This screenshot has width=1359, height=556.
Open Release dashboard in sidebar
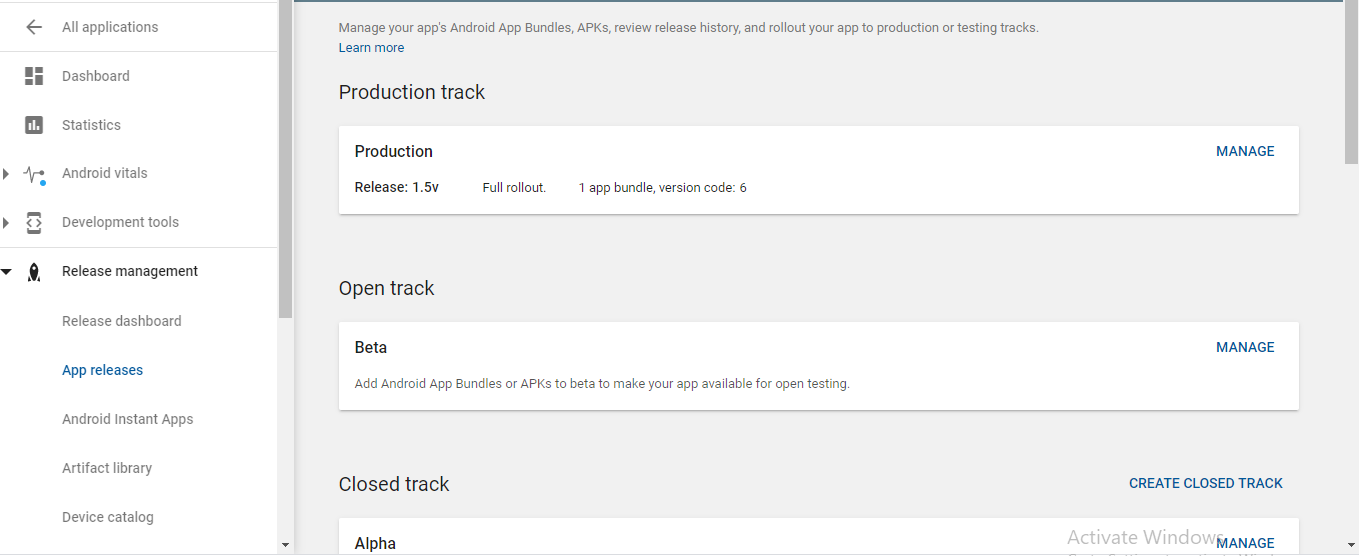pos(122,321)
